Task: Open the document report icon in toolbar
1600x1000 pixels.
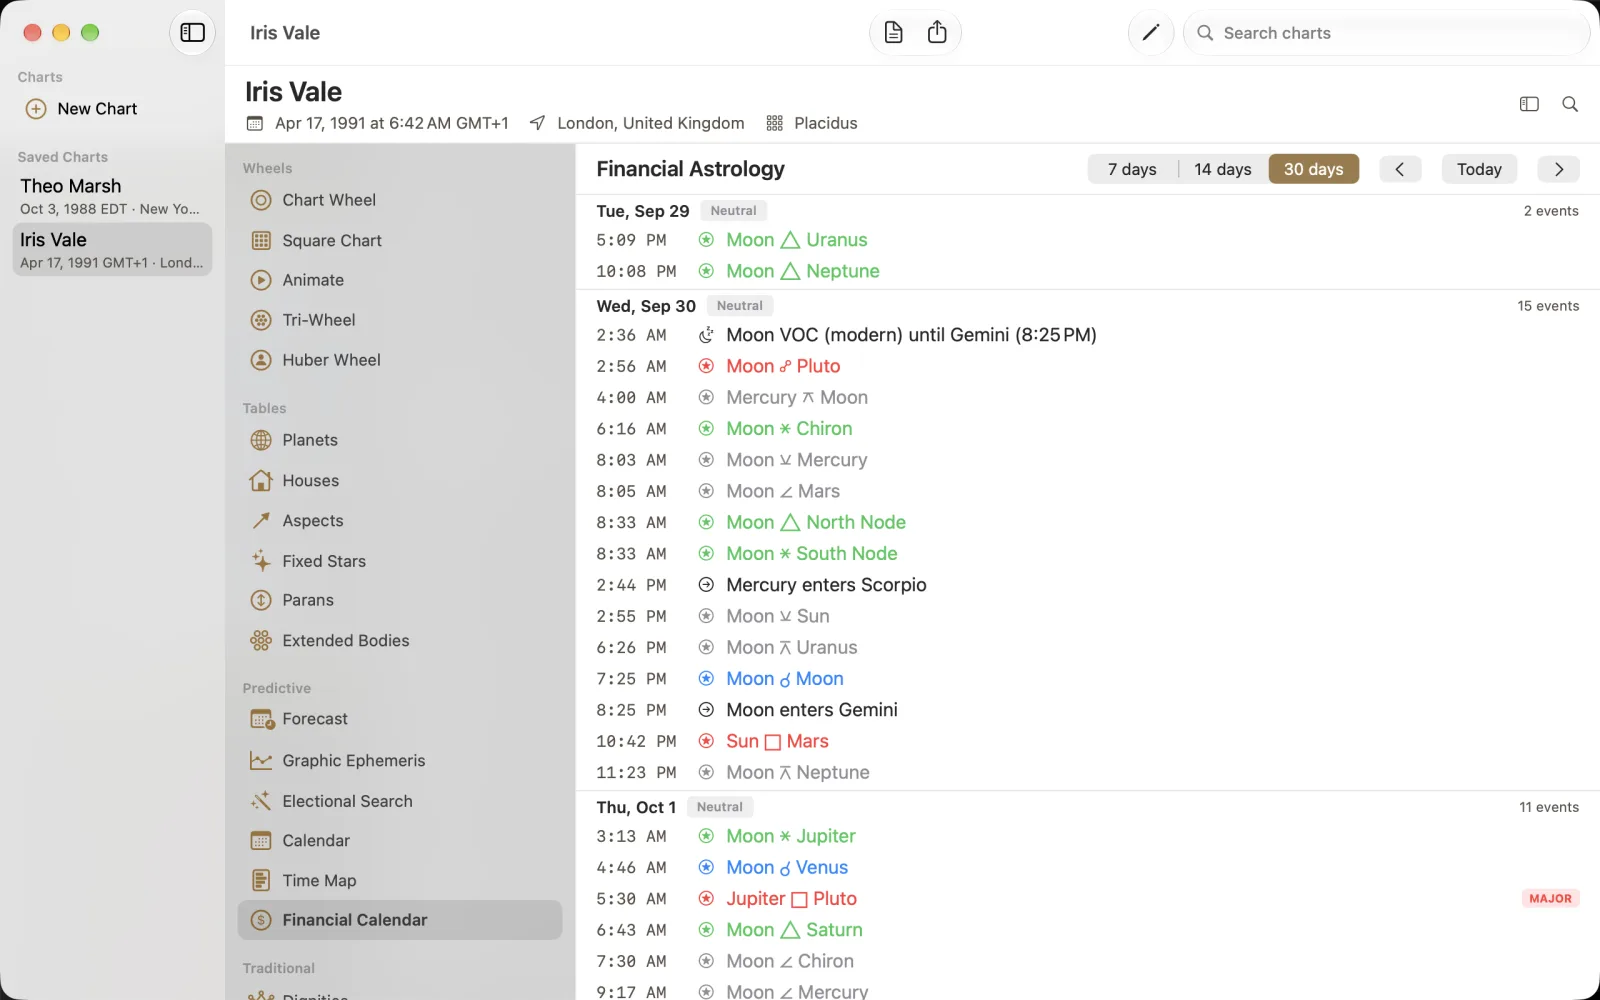Action: pos(894,33)
